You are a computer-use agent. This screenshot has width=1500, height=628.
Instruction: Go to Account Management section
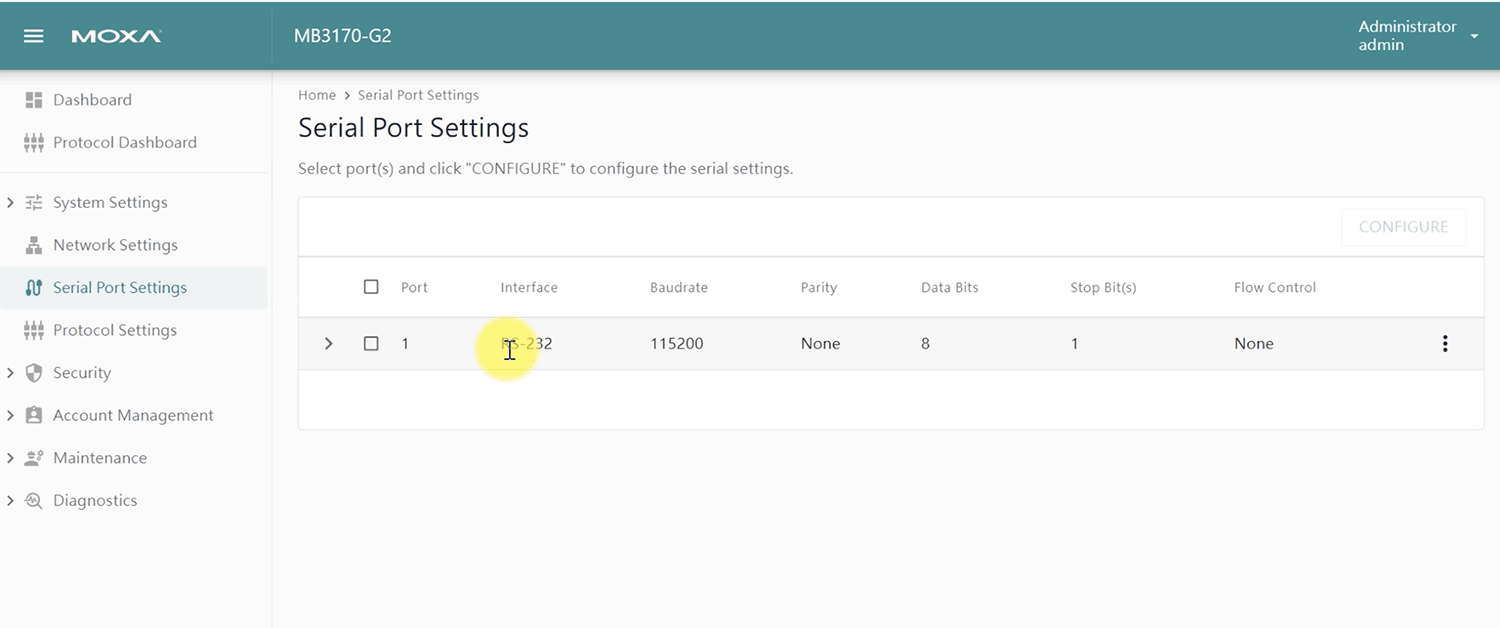point(133,416)
